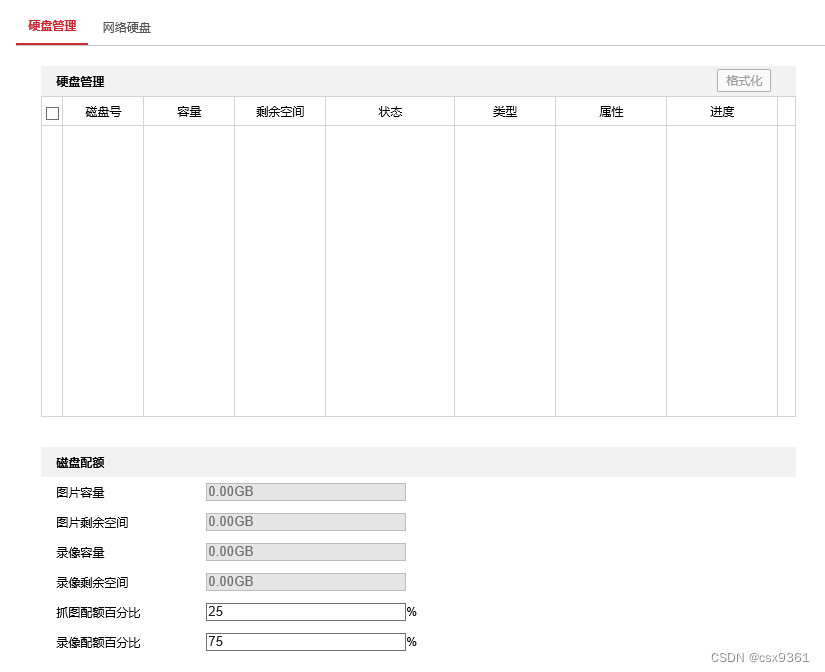Click the 格式化 button
This screenshot has height=672, width=825.
(x=743, y=81)
